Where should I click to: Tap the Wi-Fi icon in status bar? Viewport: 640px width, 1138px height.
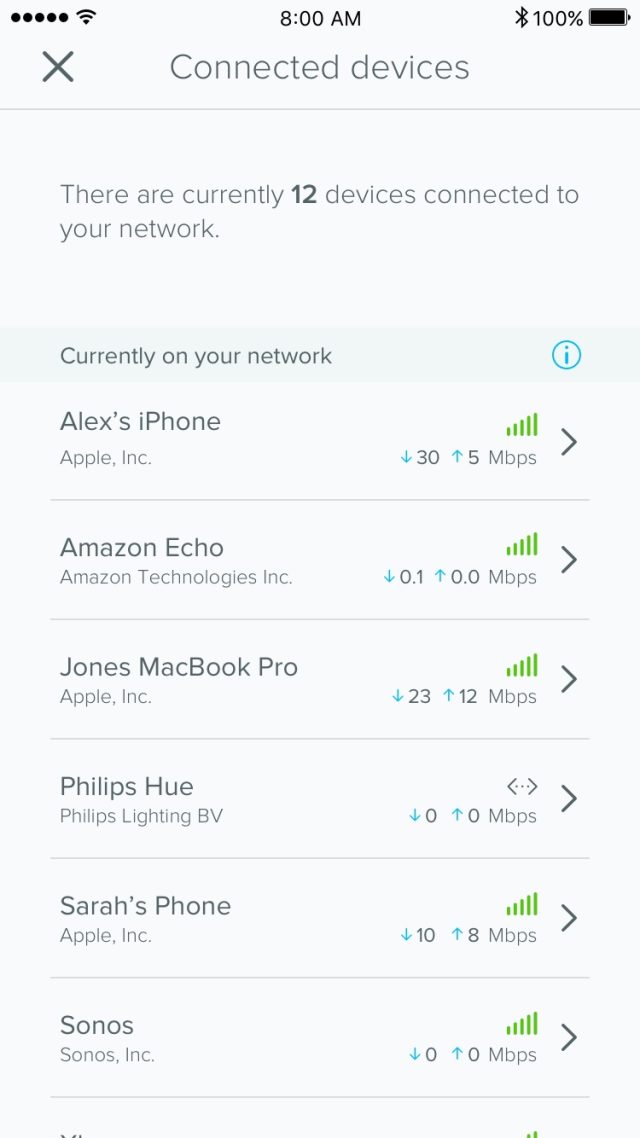coord(87,17)
